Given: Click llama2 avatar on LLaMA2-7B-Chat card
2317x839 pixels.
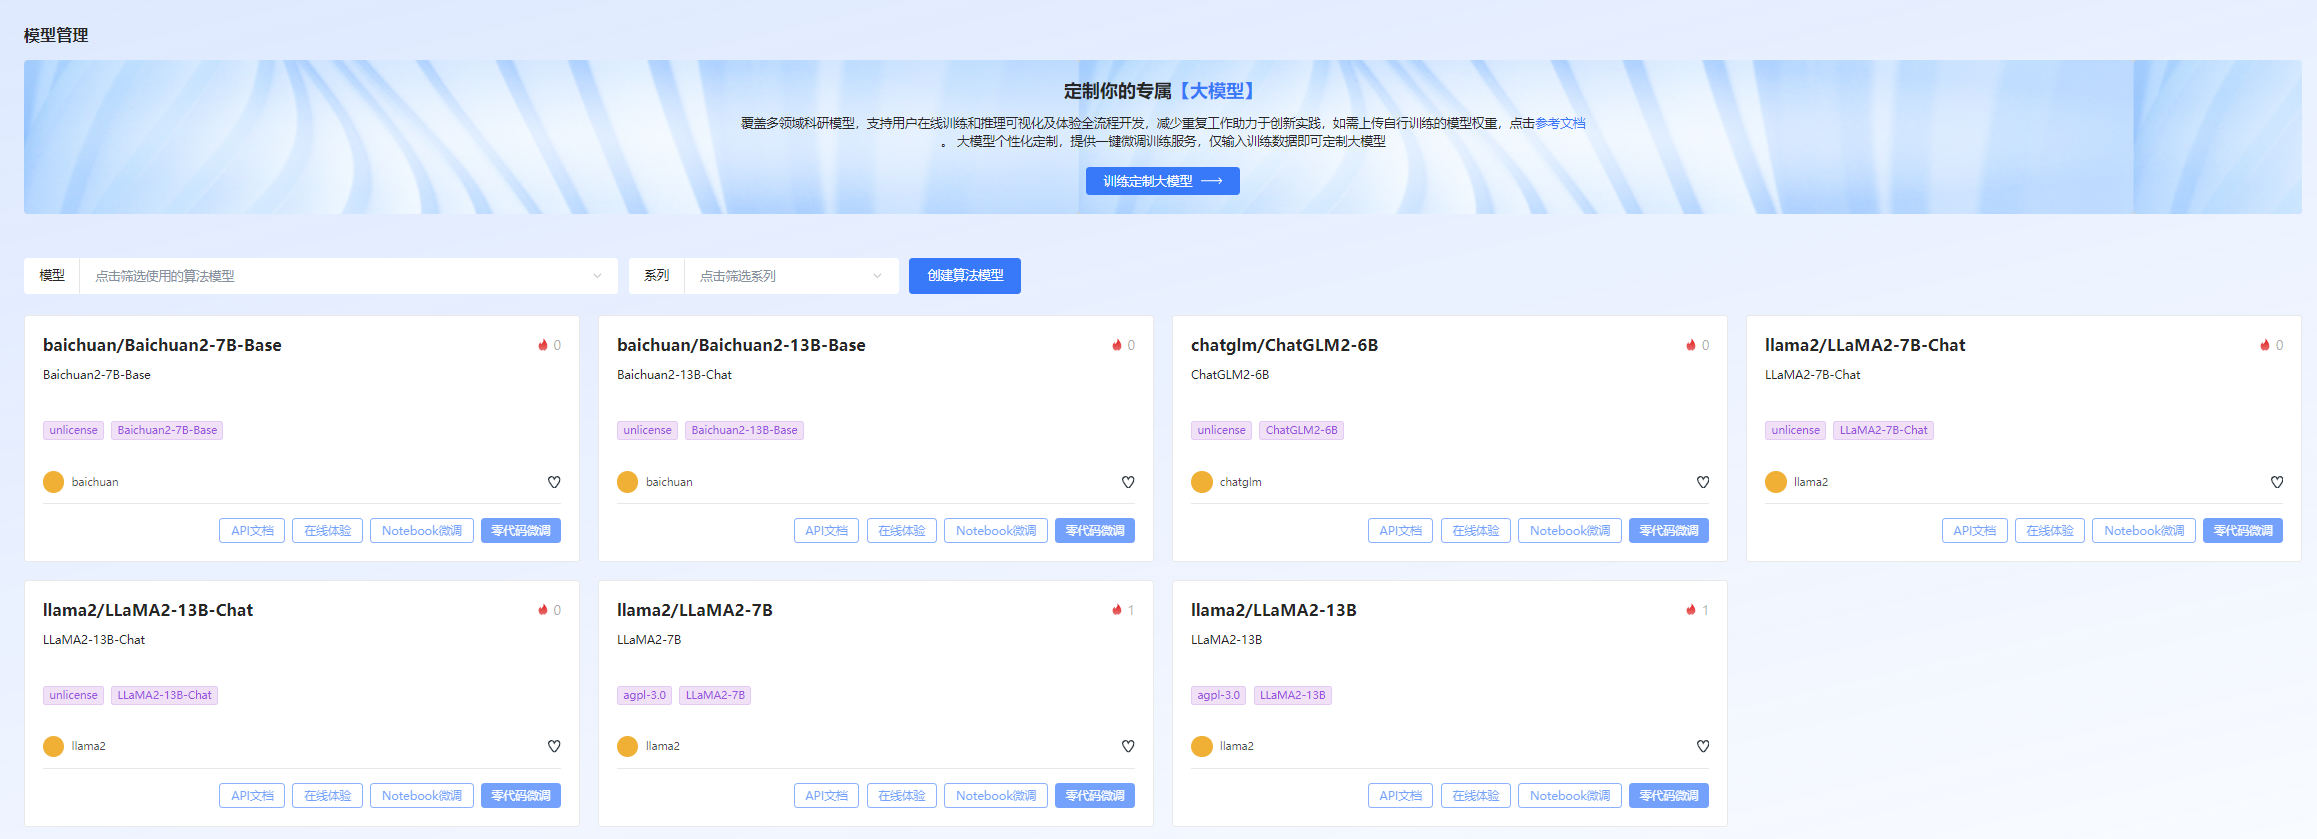Looking at the screenshot, I should tap(1775, 482).
